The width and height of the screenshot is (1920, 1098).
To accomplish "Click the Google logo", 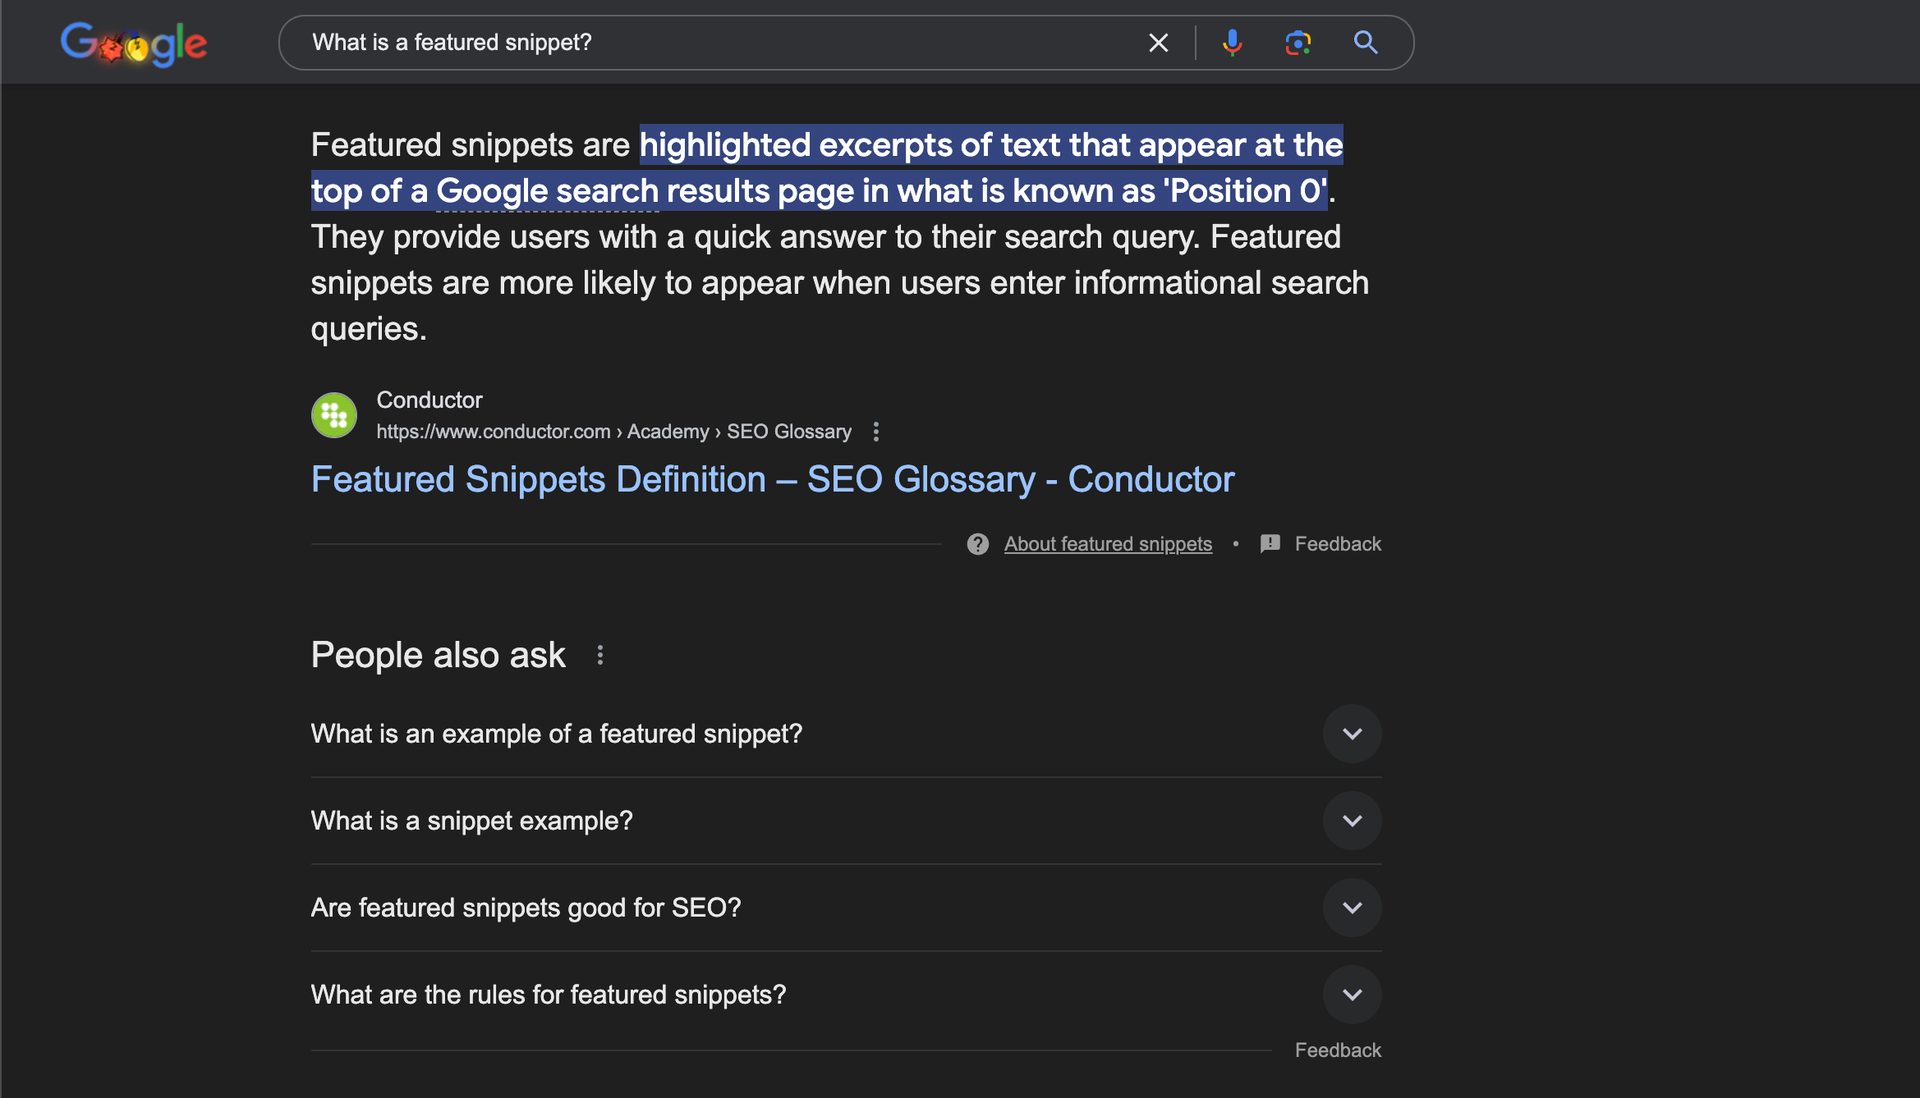I will [x=134, y=42].
